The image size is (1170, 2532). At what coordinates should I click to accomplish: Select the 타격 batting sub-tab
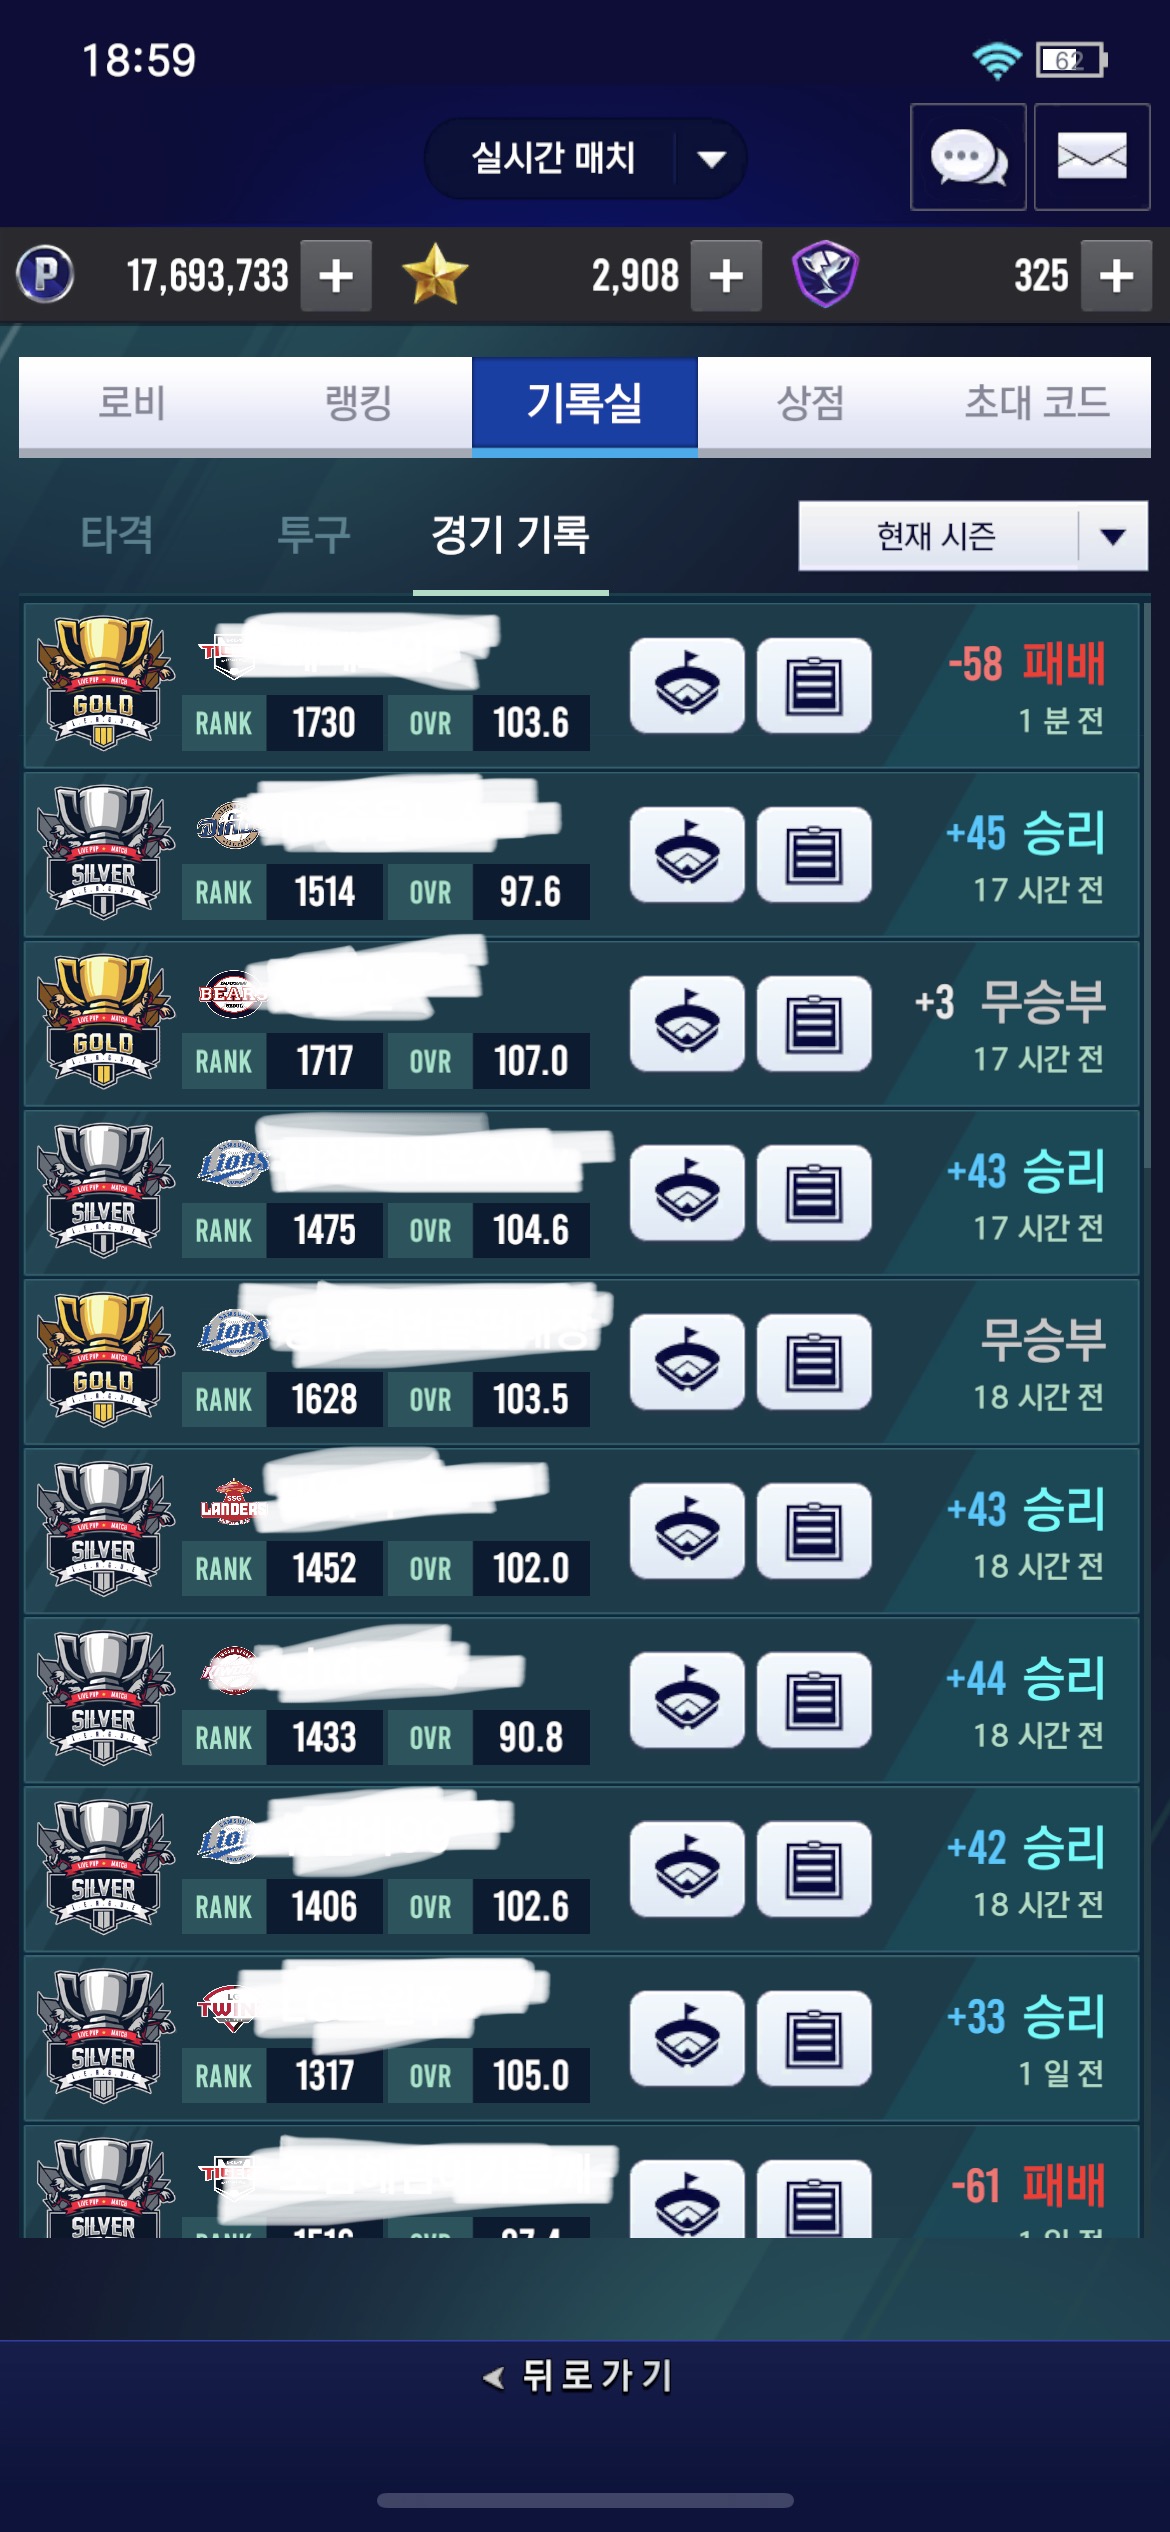coord(117,534)
